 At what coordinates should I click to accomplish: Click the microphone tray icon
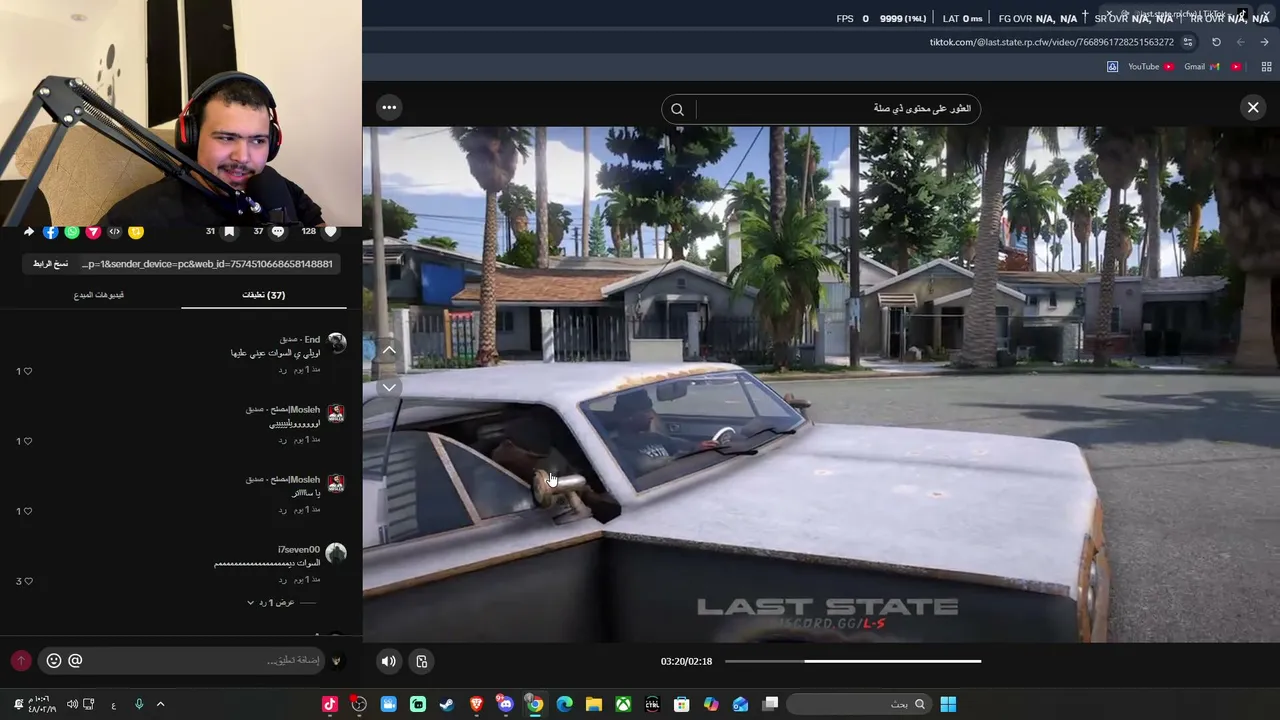(x=139, y=704)
